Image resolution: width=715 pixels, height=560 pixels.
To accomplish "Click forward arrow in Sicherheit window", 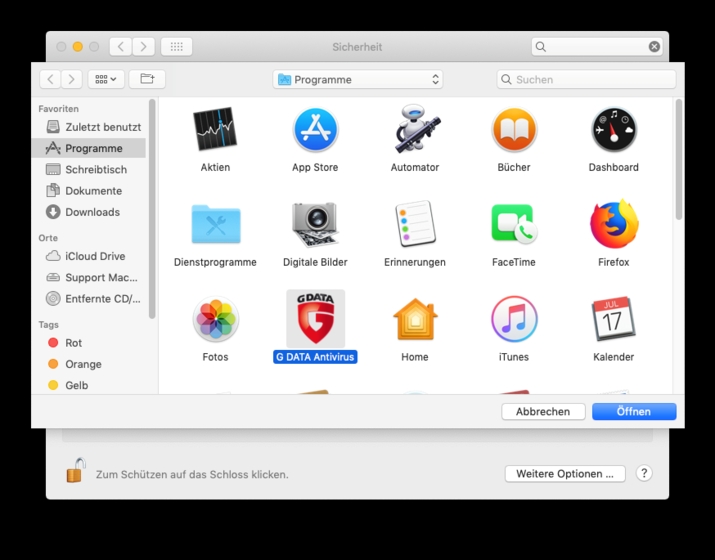I will (x=144, y=47).
